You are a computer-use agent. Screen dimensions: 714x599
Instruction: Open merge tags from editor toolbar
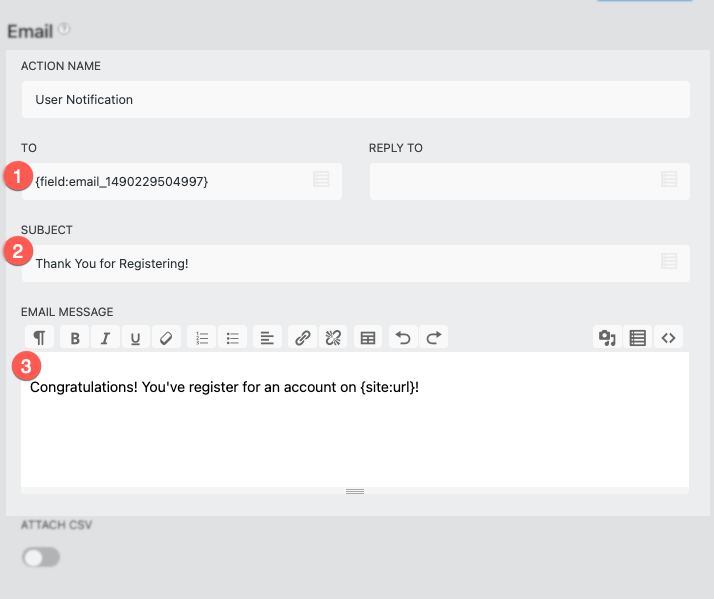(x=637, y=338)
